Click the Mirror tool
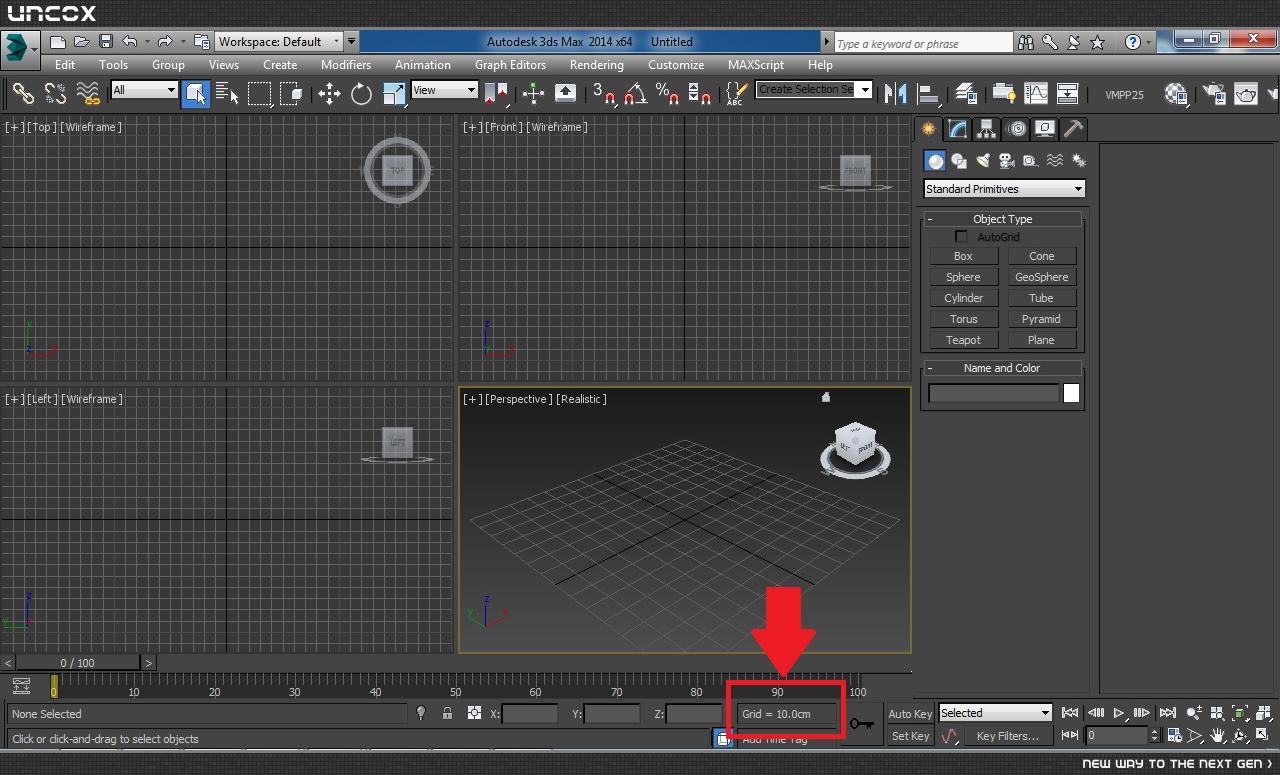The height and width of the screenshot is (775, 1280). point(895,93)
